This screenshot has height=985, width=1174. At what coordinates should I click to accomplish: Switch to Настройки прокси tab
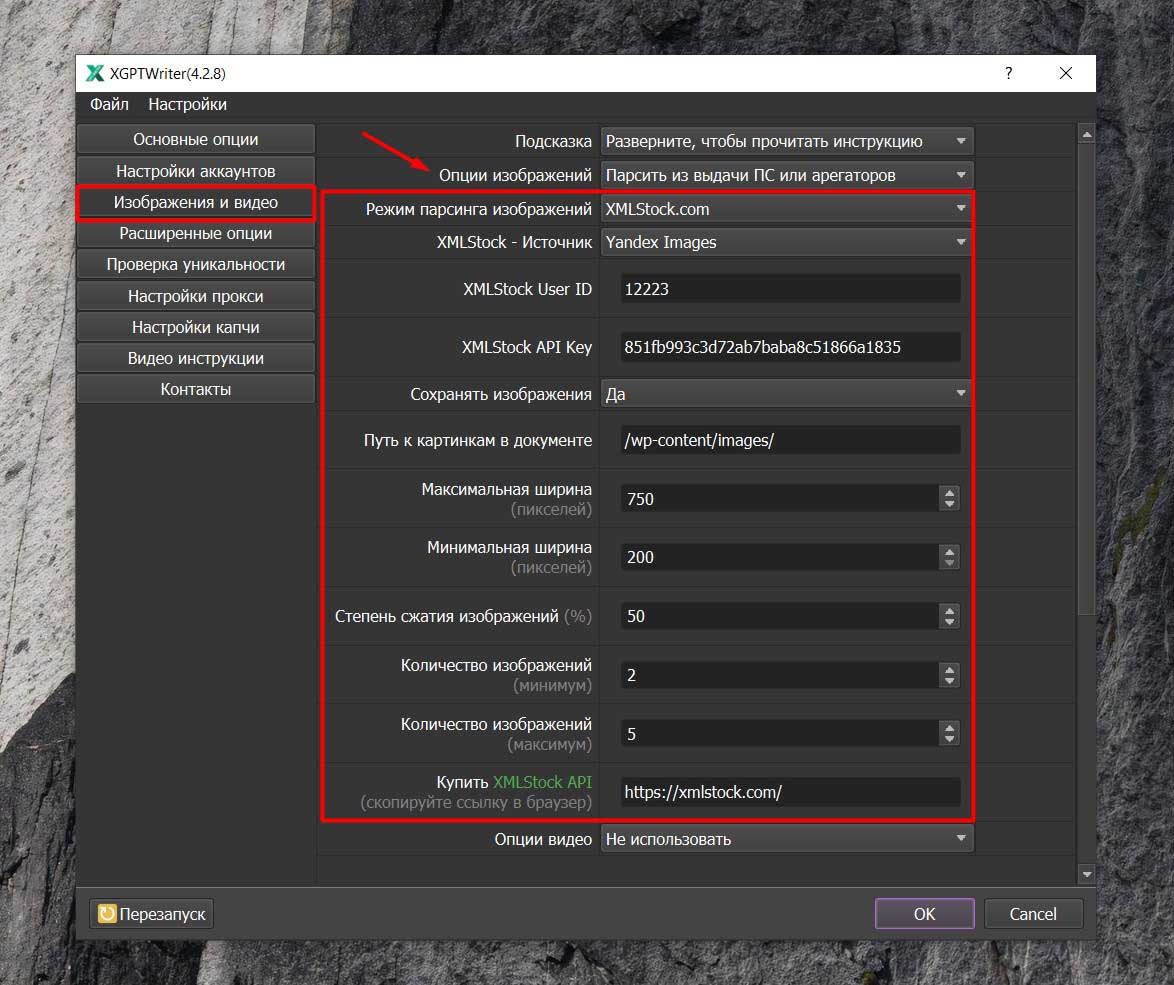196,296
